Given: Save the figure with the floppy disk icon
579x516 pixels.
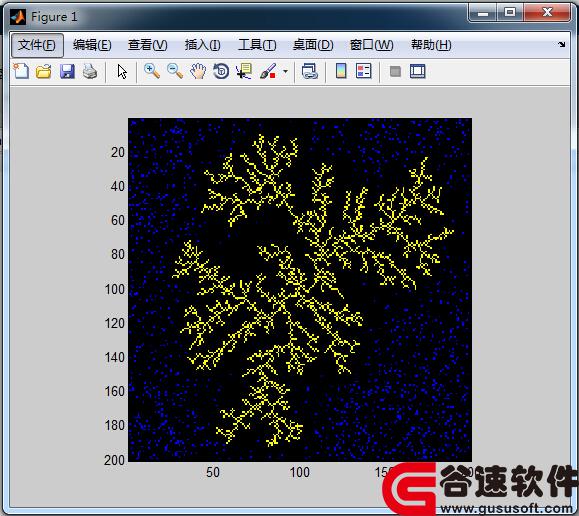Looking at the screenshot, I should [x=67, y=71].
